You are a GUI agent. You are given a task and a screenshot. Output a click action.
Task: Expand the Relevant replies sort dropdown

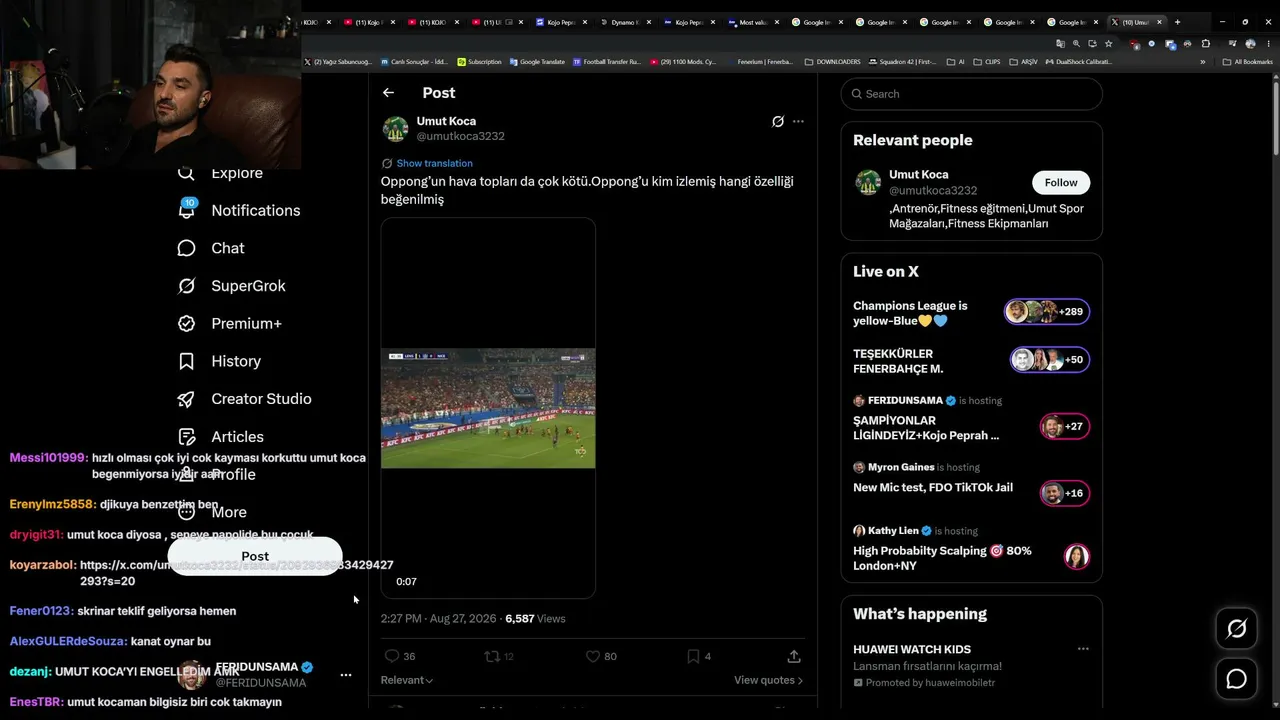coord(407,680)
